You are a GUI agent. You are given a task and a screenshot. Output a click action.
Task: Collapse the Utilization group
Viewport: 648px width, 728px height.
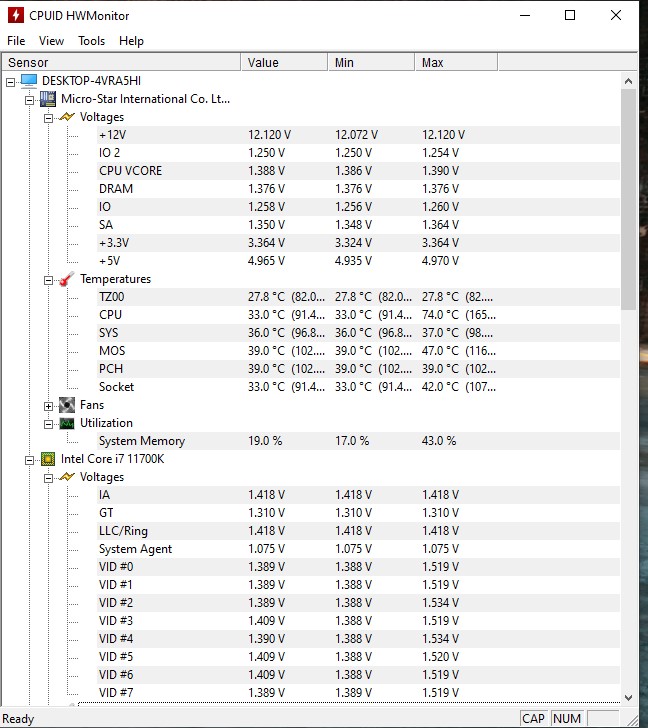pyautogui.click(x=48, y=424)
